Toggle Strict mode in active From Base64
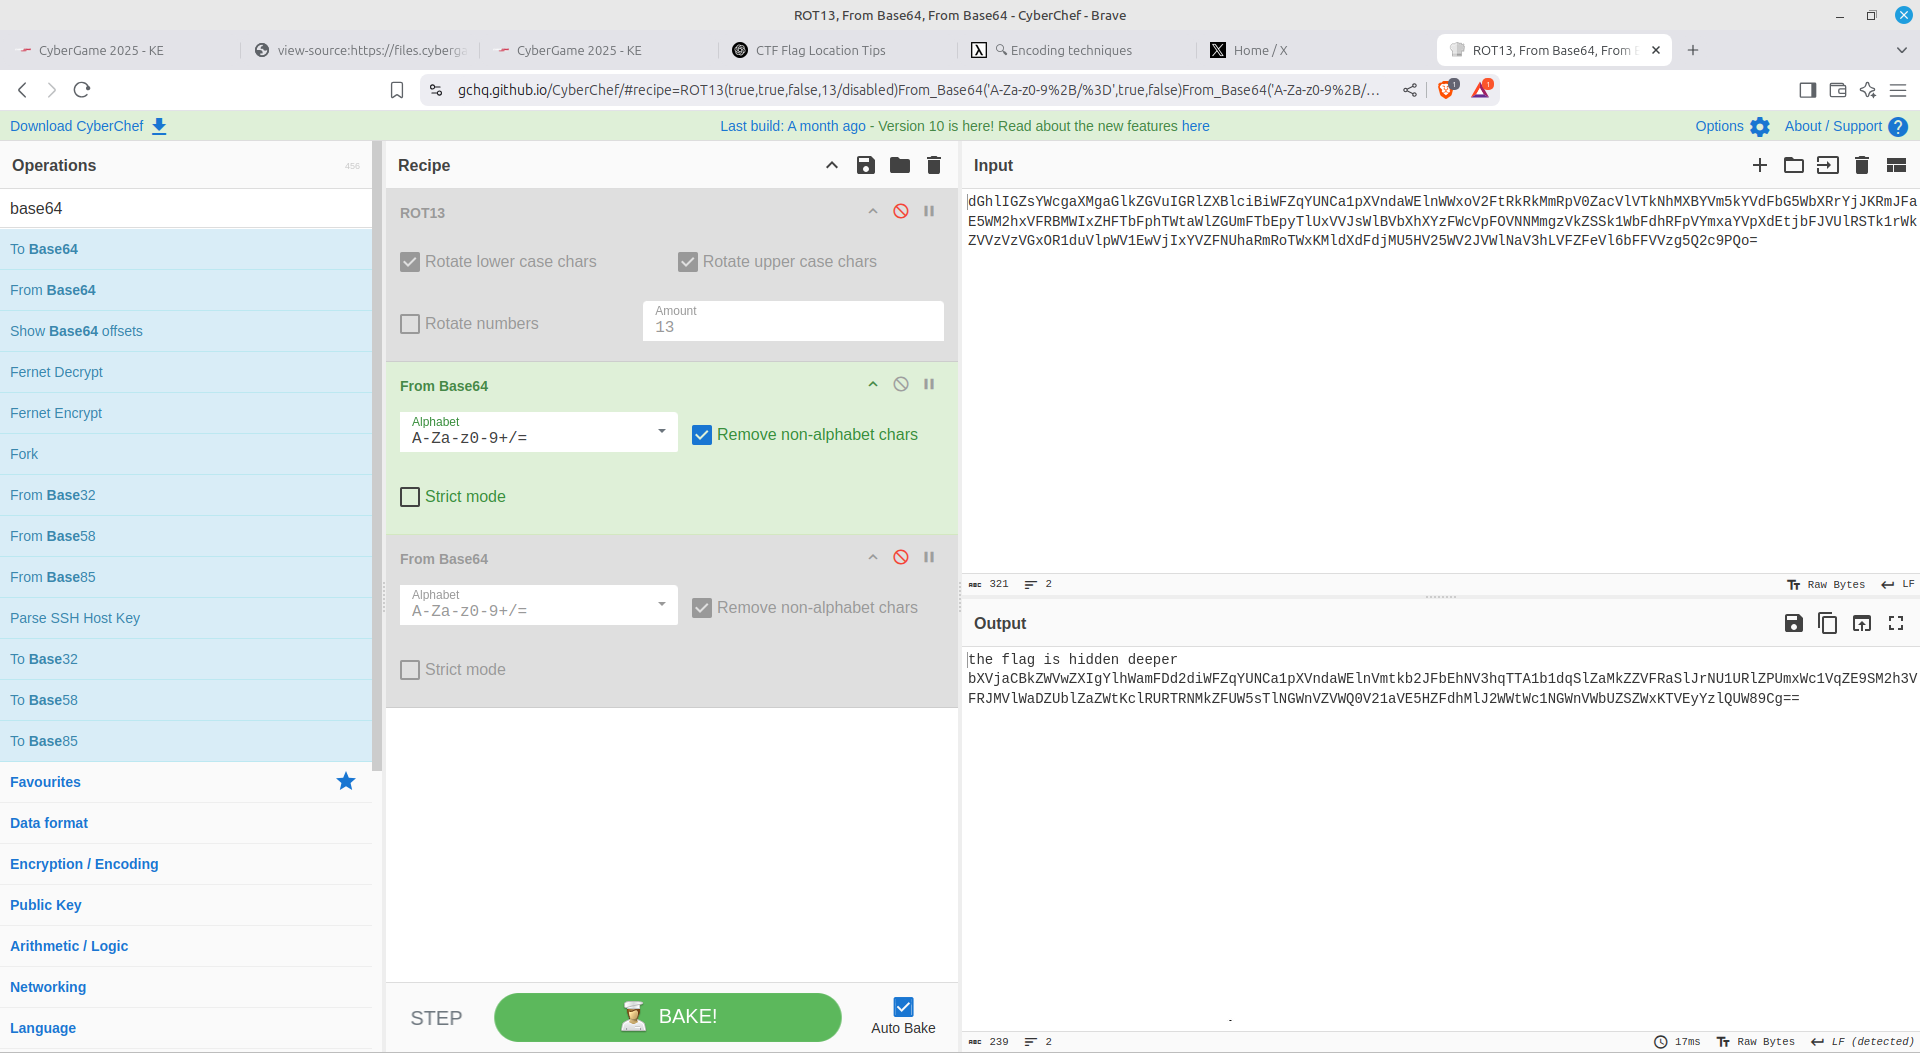Viewport: 1920px width, 1053px height. point(410,497)
